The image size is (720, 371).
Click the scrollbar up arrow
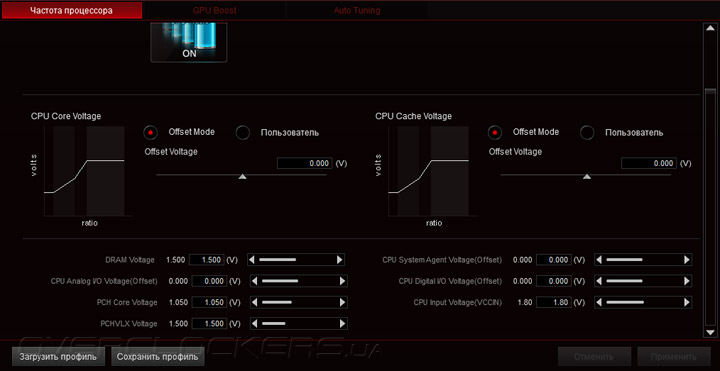tap(710, 28)
